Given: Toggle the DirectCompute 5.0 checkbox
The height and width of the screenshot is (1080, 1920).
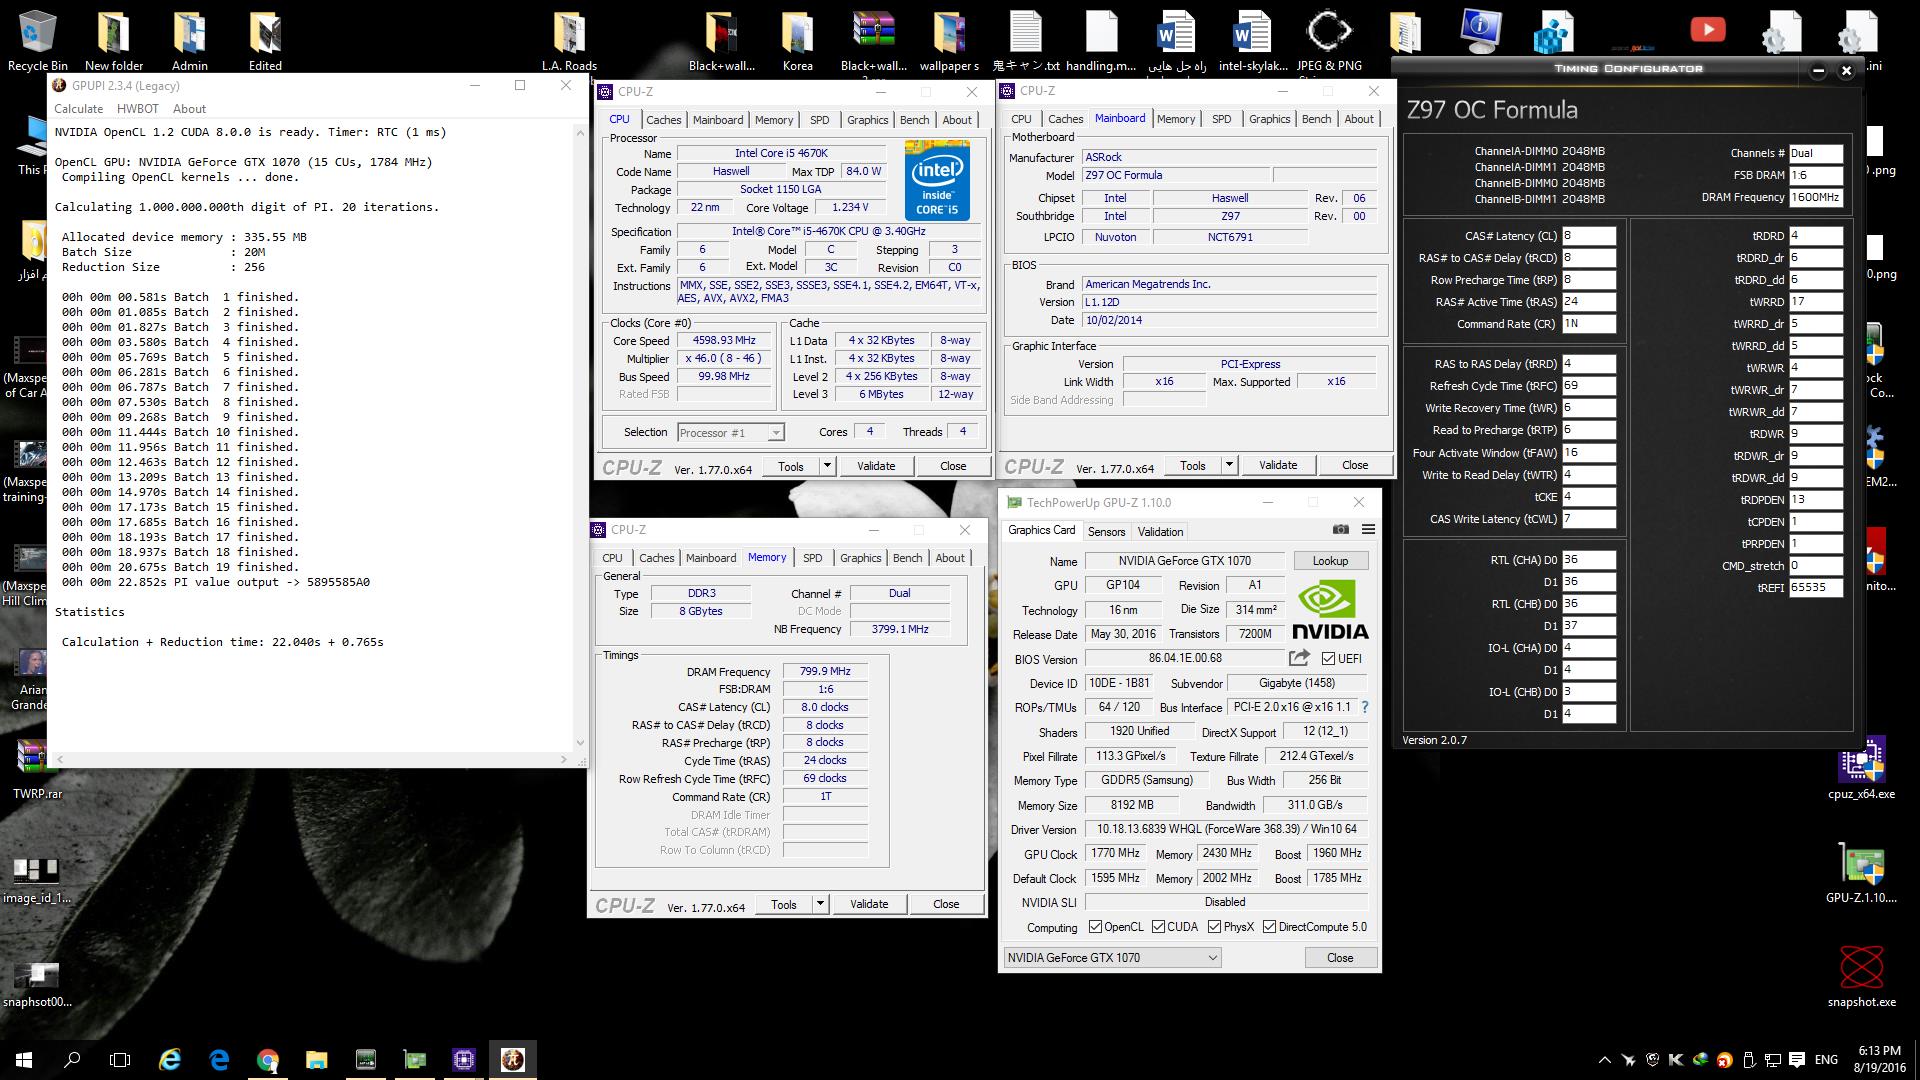Looking at the screenshot, I should click(1269, 927).
